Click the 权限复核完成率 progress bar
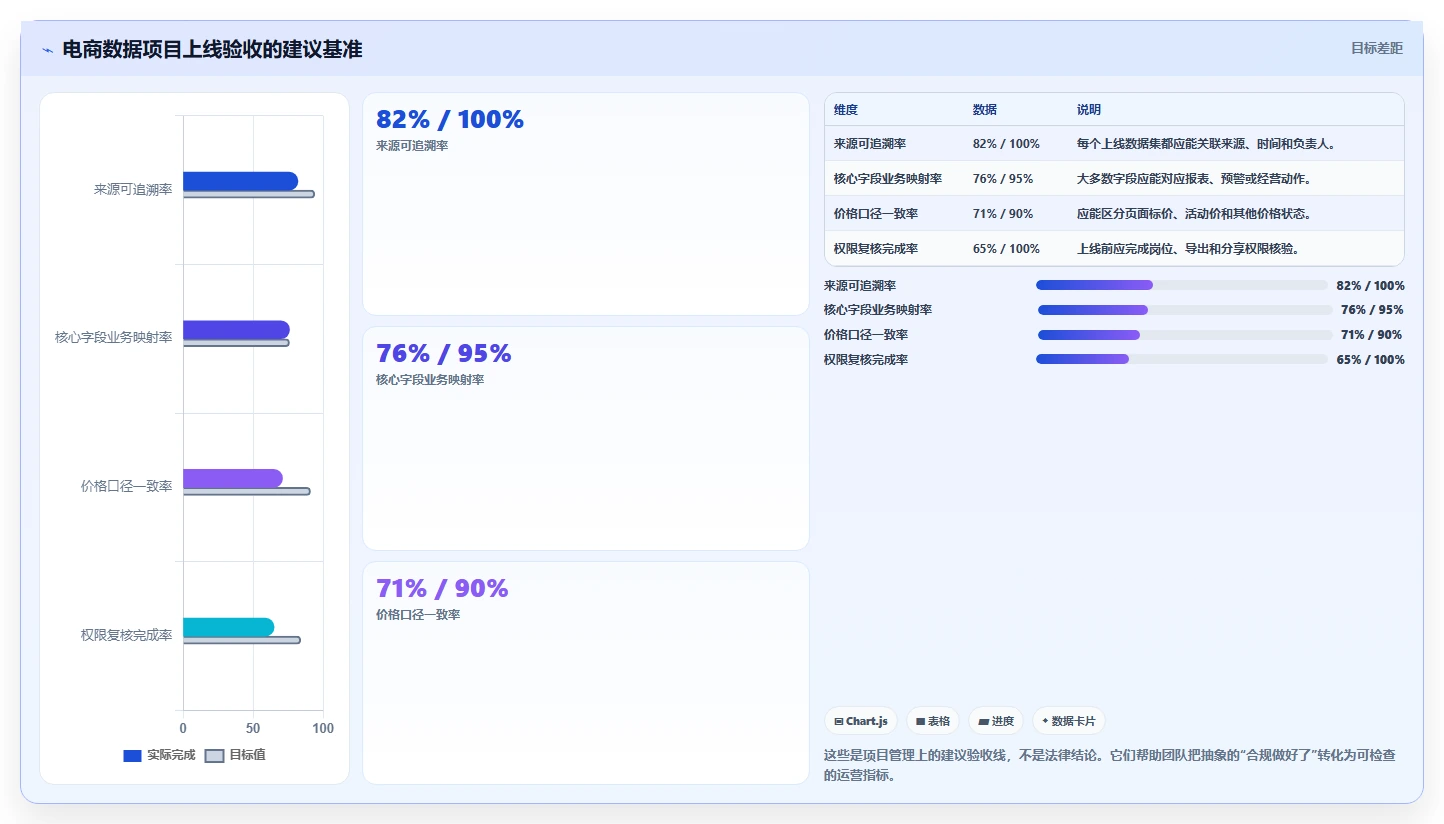 coord(1182,359)
